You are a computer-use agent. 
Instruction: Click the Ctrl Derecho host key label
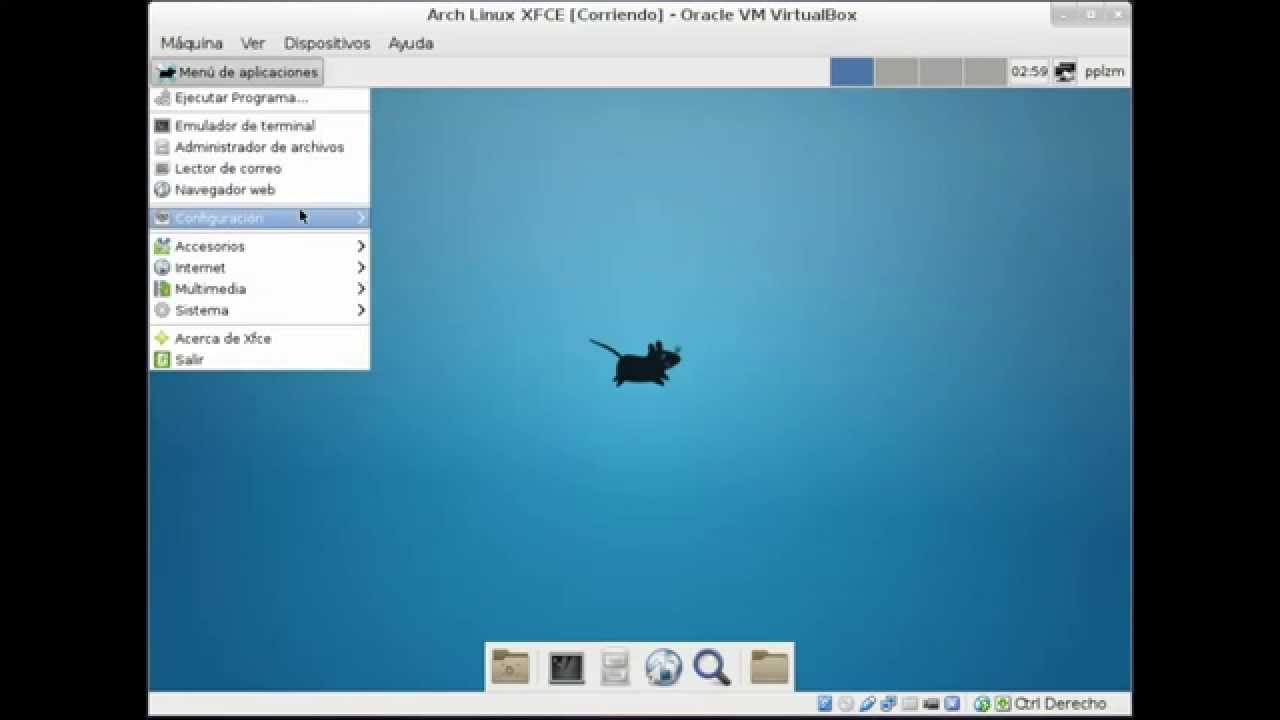pos(1061,704)
